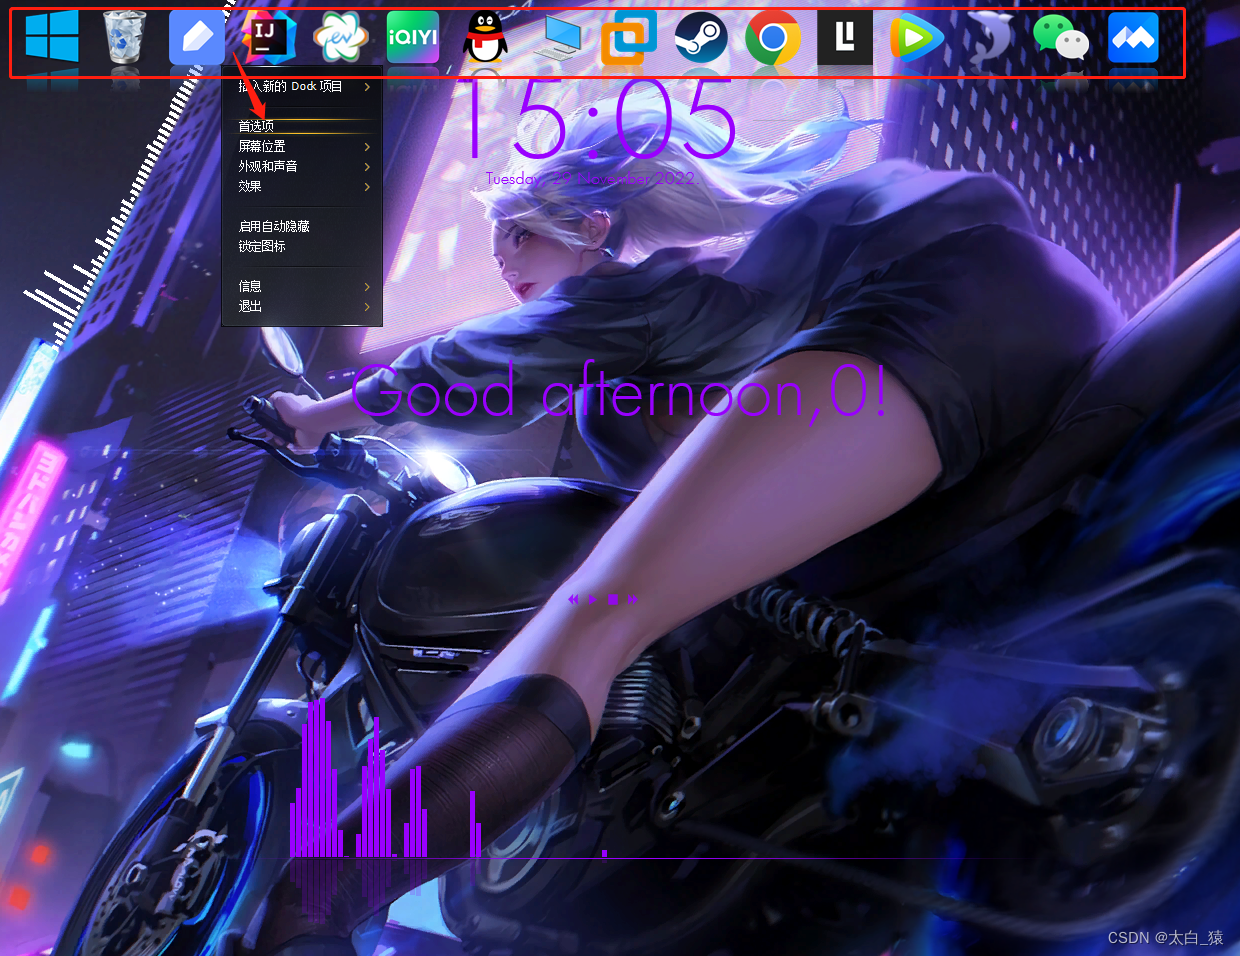Expand the chevron next to 信息
Screen dimensions: 1240x956
[x=367, y=287]
